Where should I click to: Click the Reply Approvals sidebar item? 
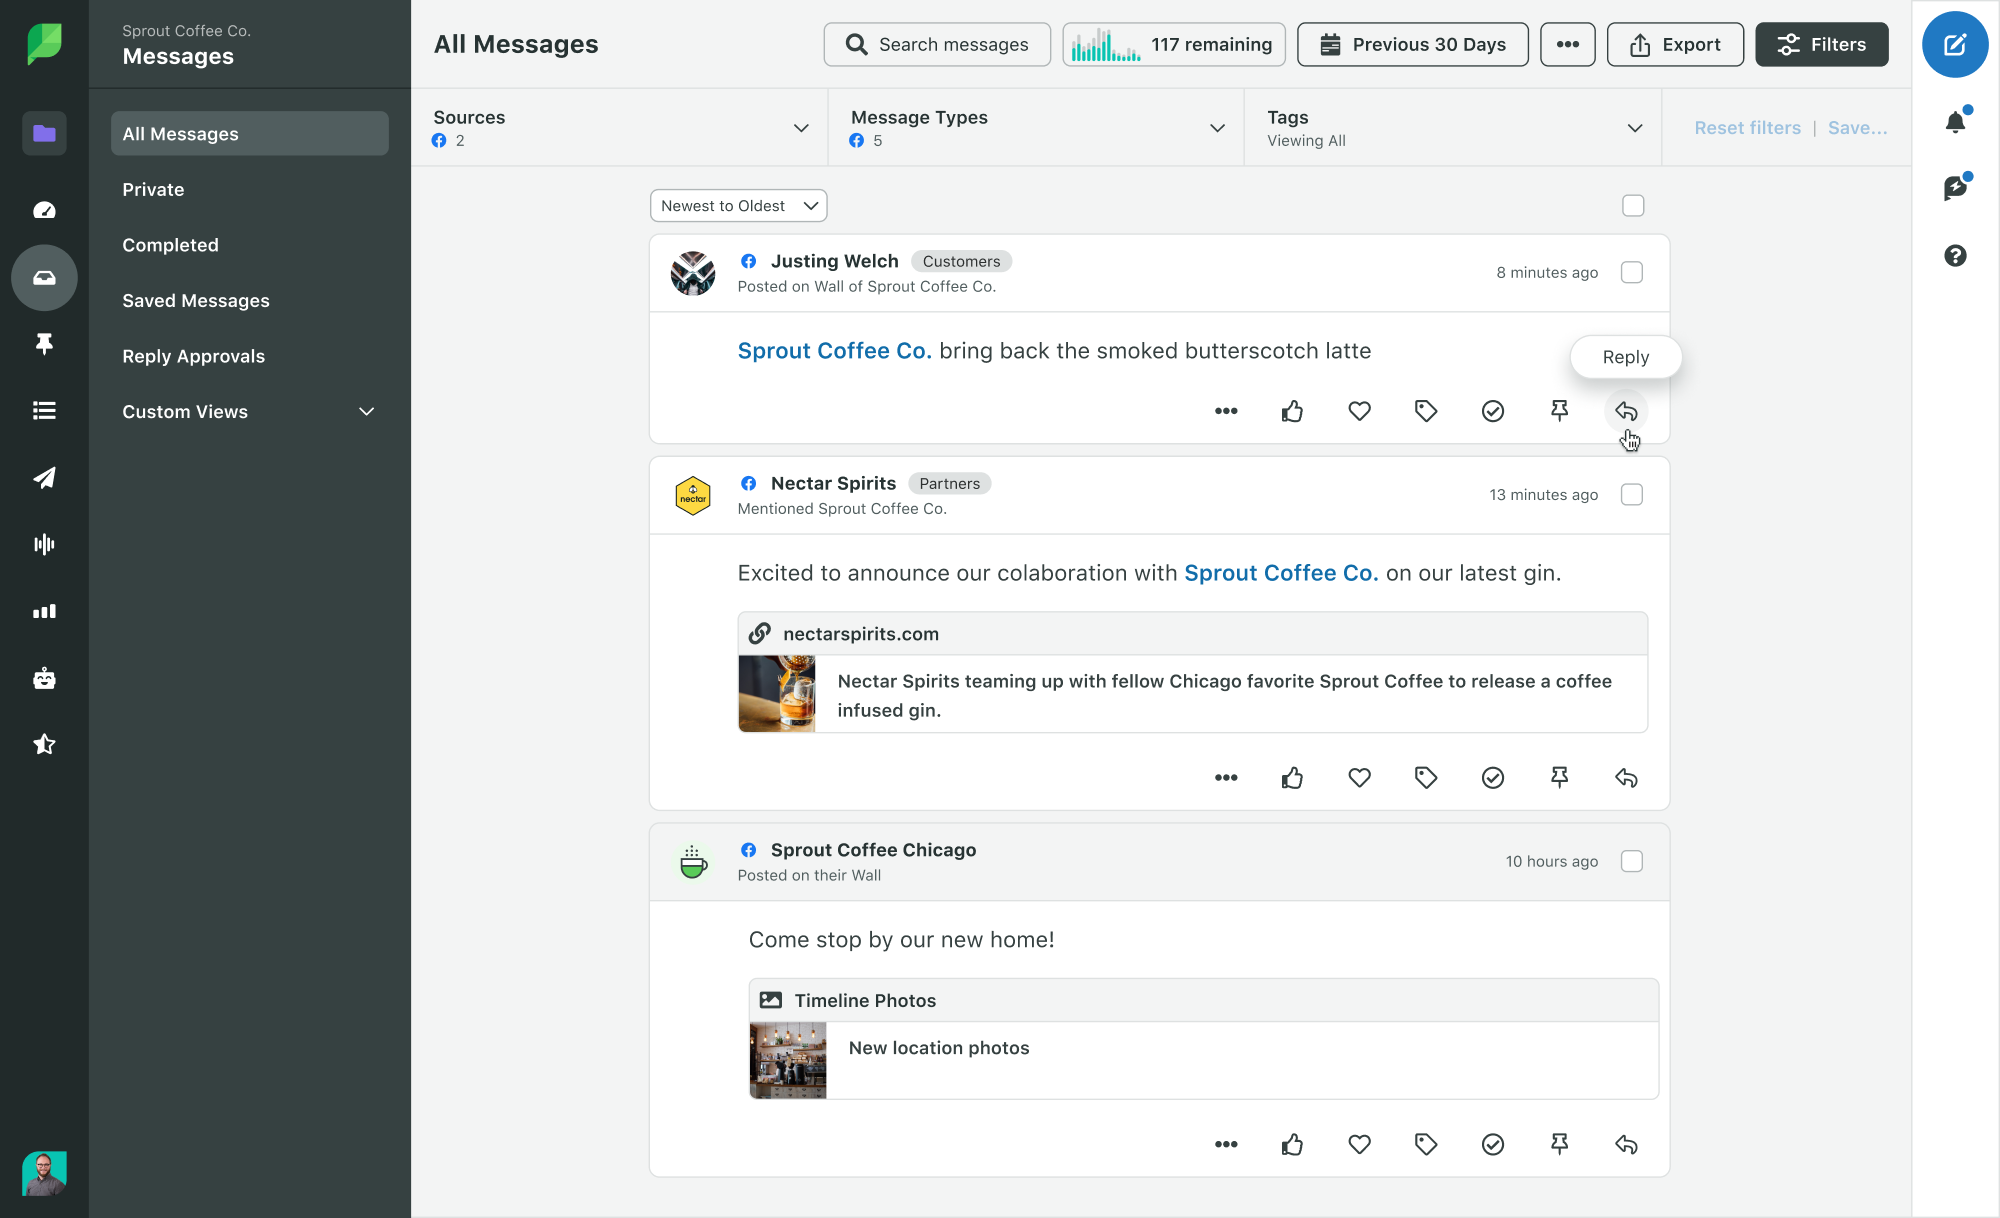point(193,356)
